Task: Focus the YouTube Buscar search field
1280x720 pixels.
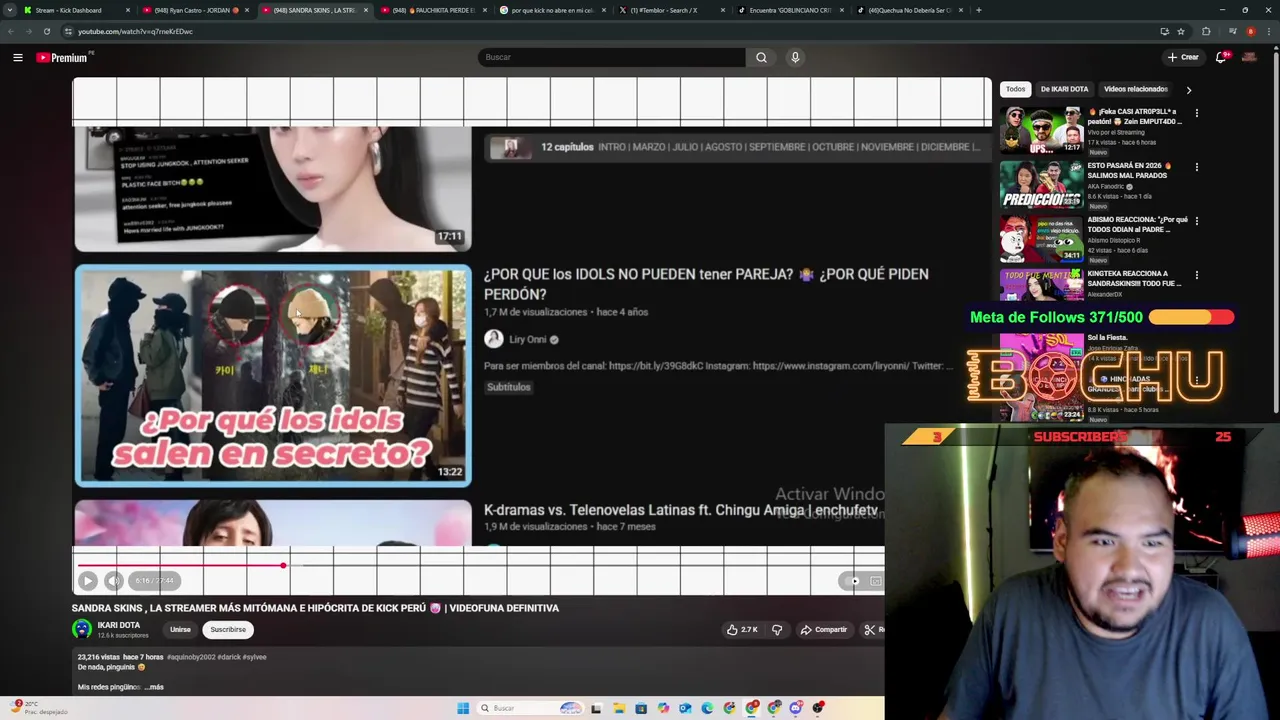Action: click(x=611, y=57)
